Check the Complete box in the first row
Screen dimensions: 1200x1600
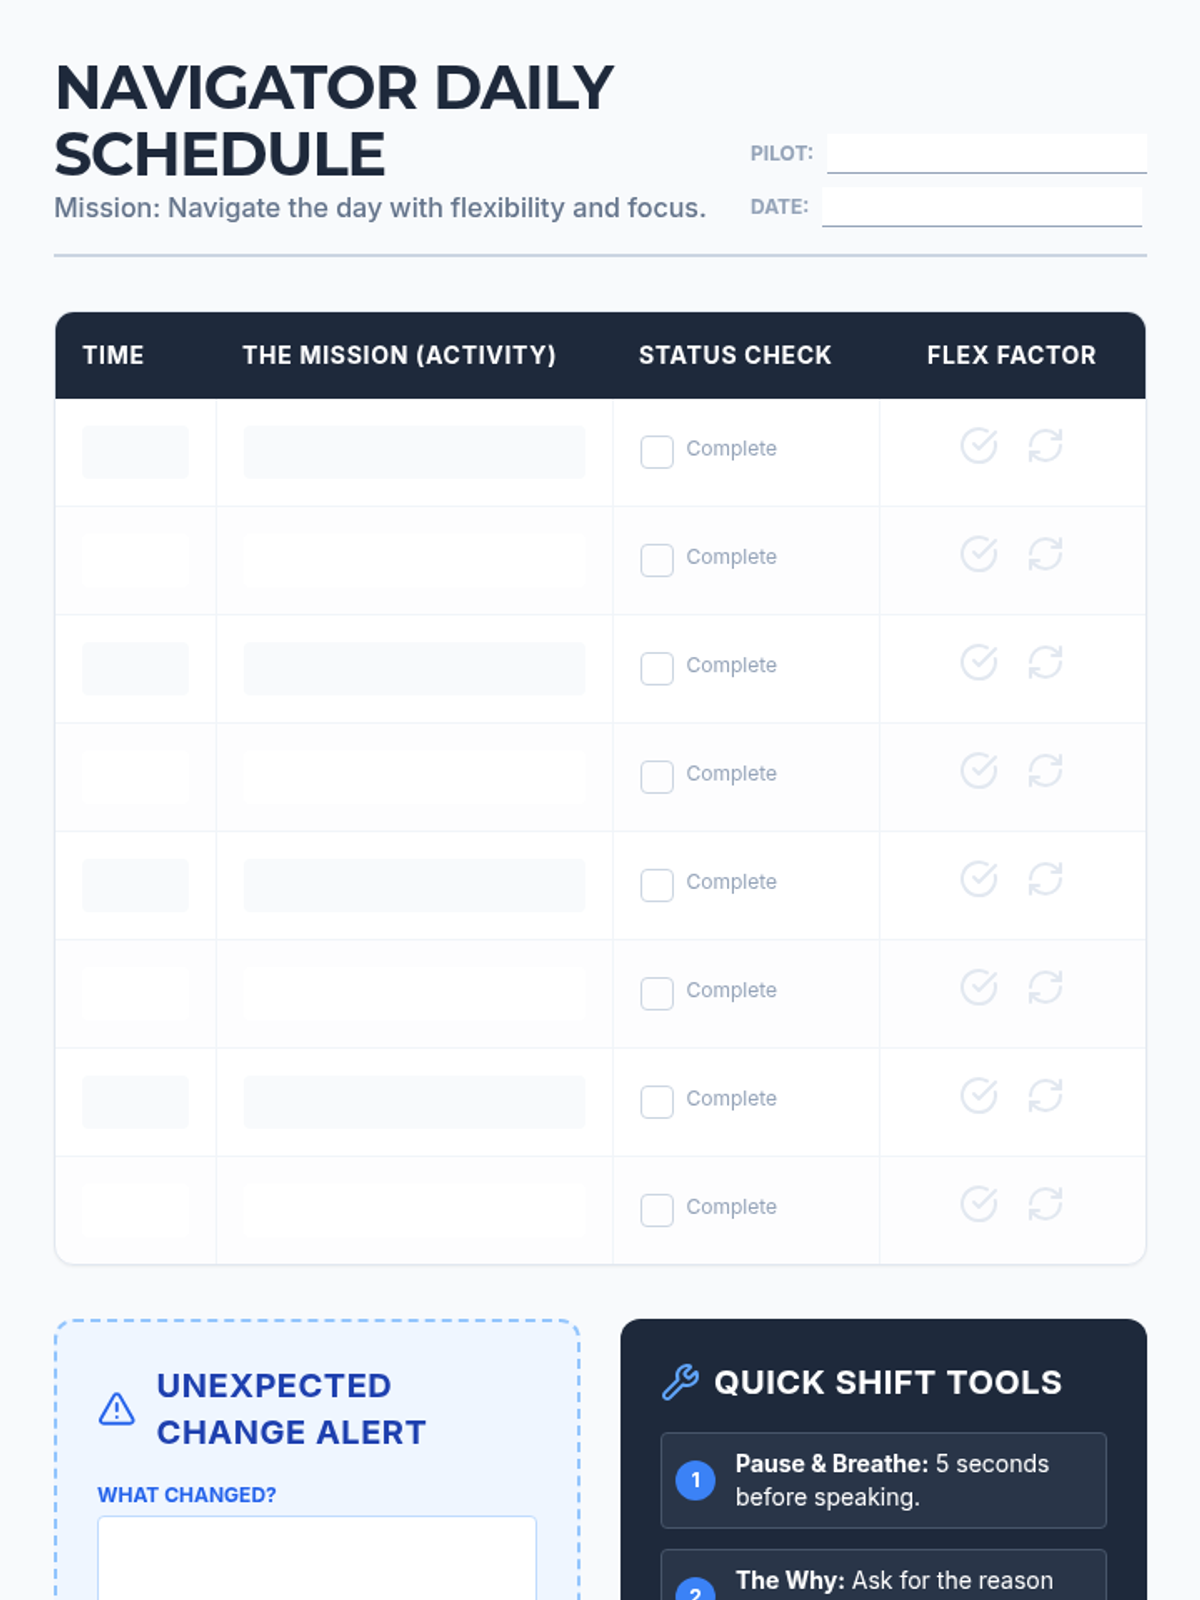tap(657, 452)
